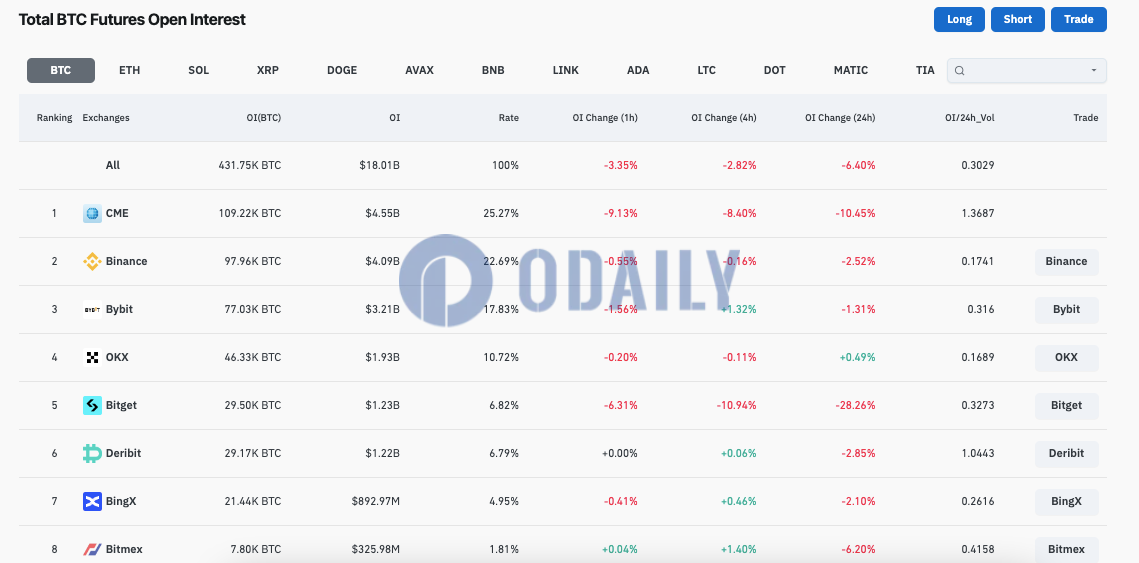Click the Bitget trade button
This screenshot has height=563, width=1139.
pos(1066,405)
